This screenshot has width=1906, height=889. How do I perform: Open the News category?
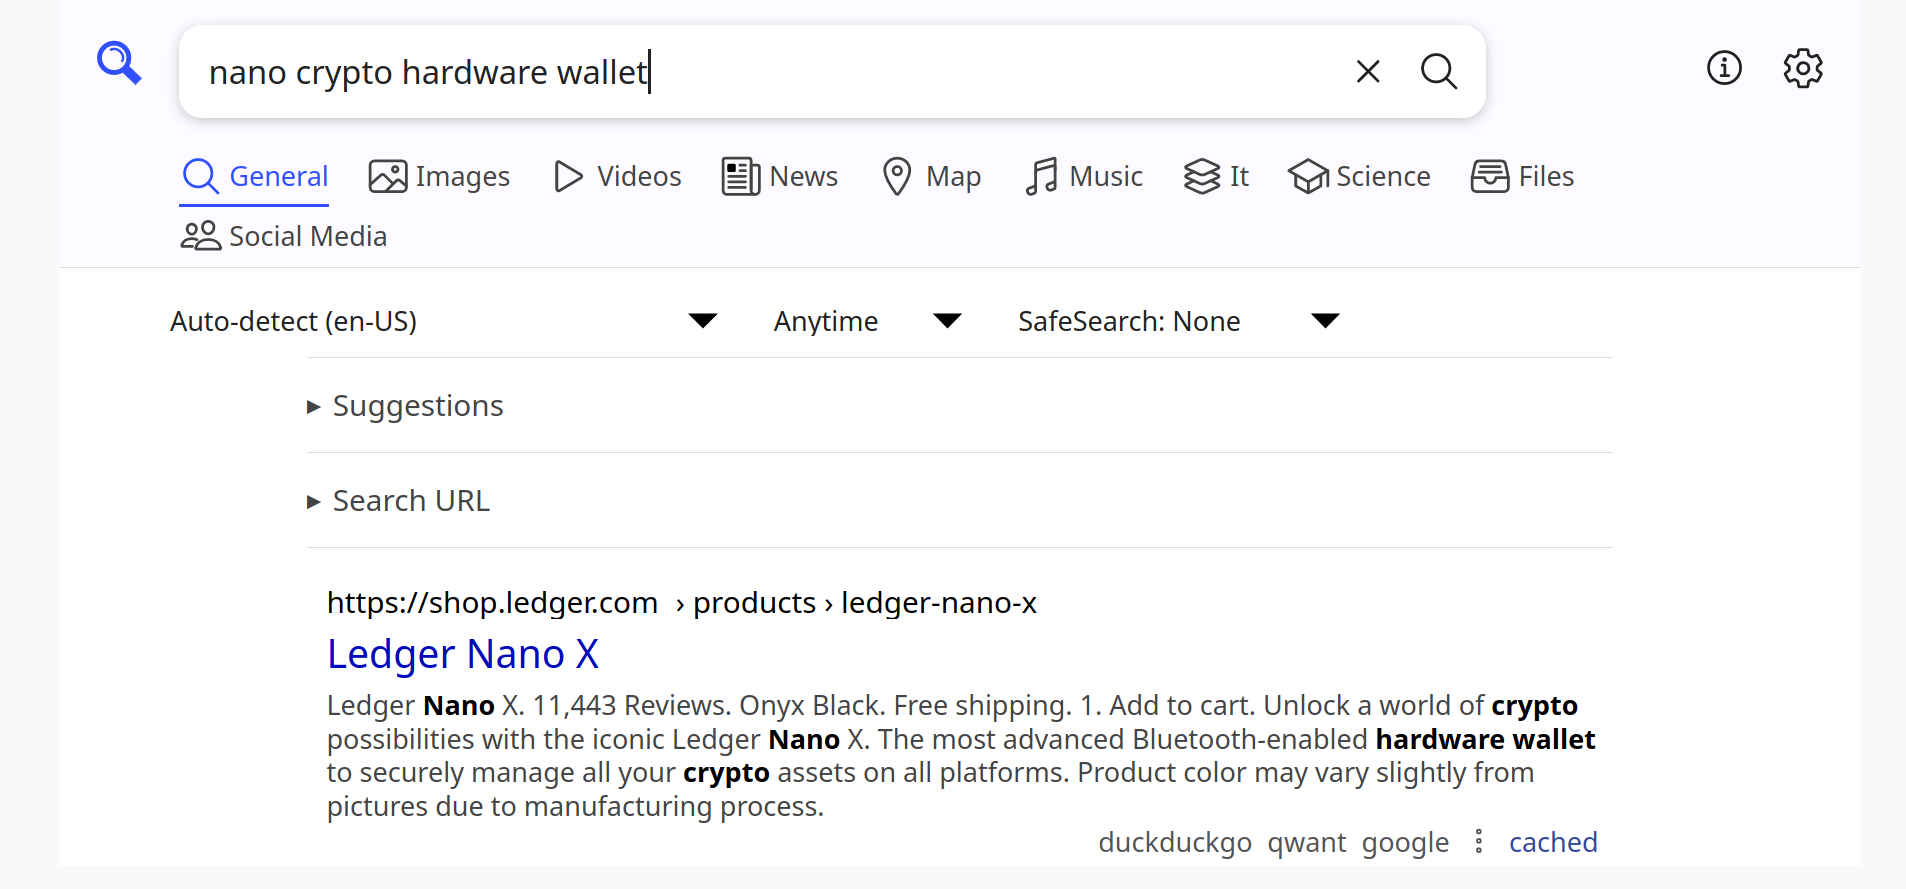[x=780, y=176]
